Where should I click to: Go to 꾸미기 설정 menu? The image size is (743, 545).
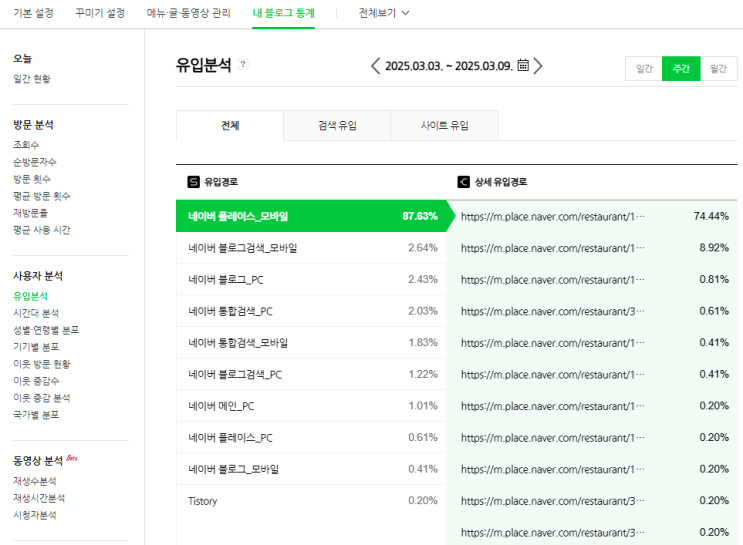(100, 13)
